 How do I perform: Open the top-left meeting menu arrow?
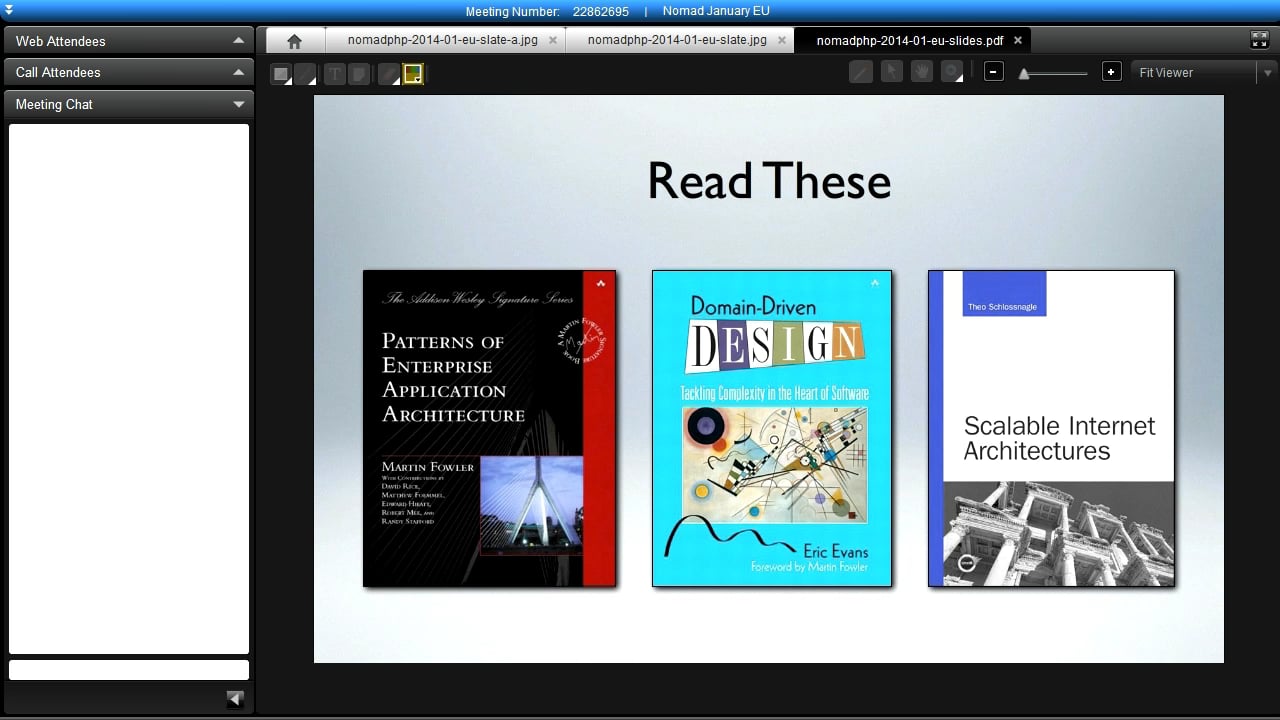(9, 10)
